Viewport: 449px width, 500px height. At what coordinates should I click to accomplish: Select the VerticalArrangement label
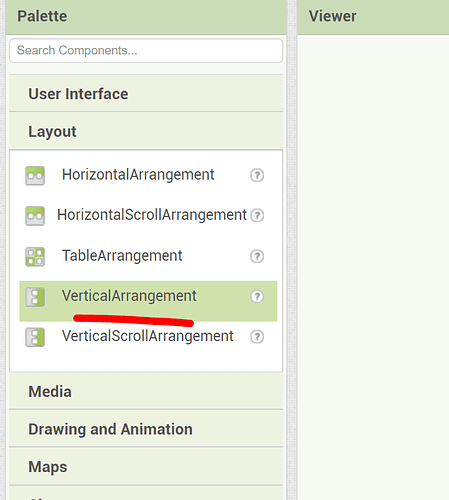[x=129, y=296]
